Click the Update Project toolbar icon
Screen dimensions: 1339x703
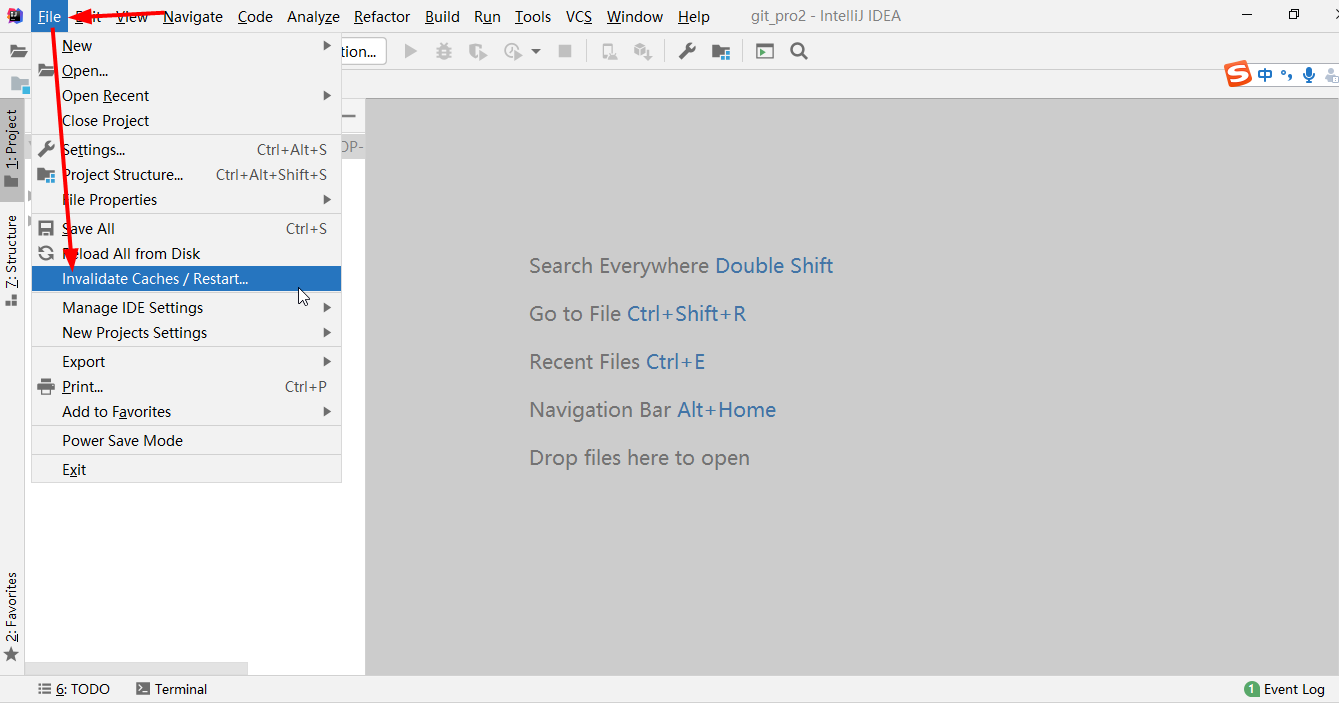[609, 51]
